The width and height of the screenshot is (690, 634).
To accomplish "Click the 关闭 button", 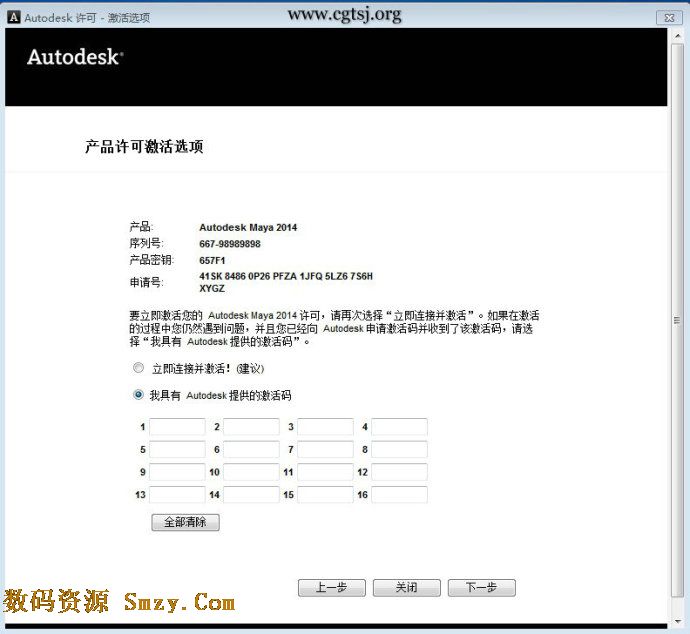I will tap(407, 588).
